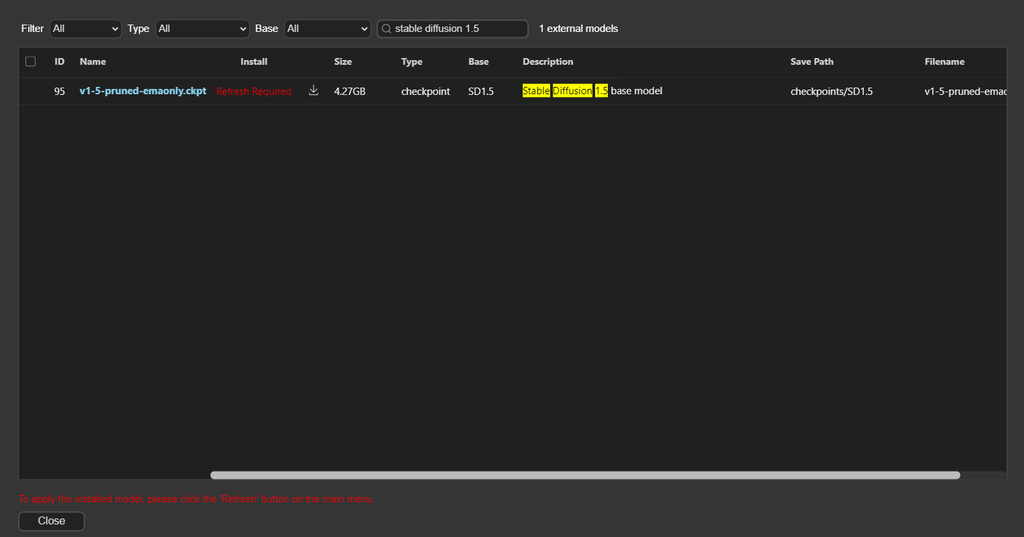
Task: Open the Filter dropdown
Action: tap(85, 29)
